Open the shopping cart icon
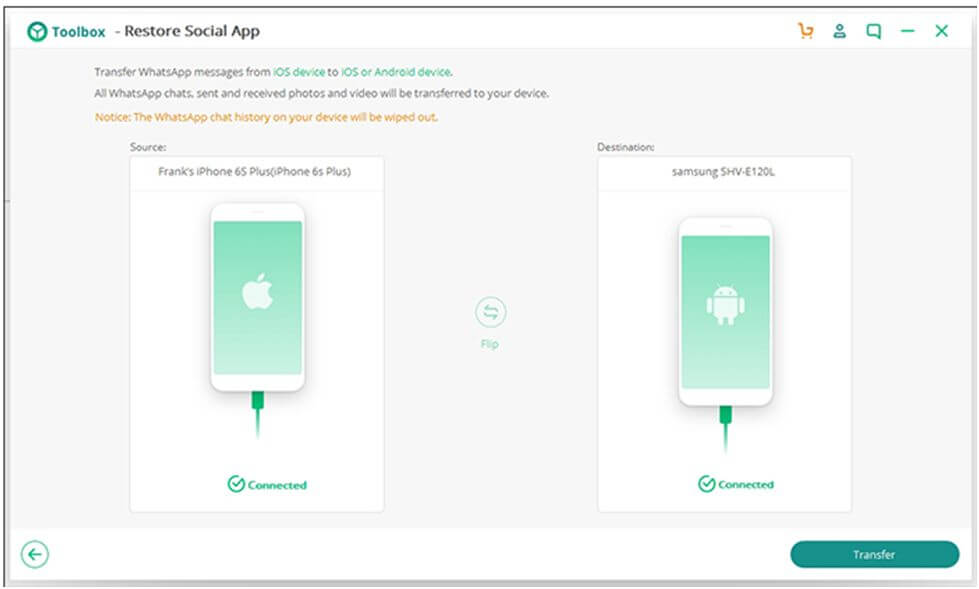Screen dimensions: 979x589 805,31
